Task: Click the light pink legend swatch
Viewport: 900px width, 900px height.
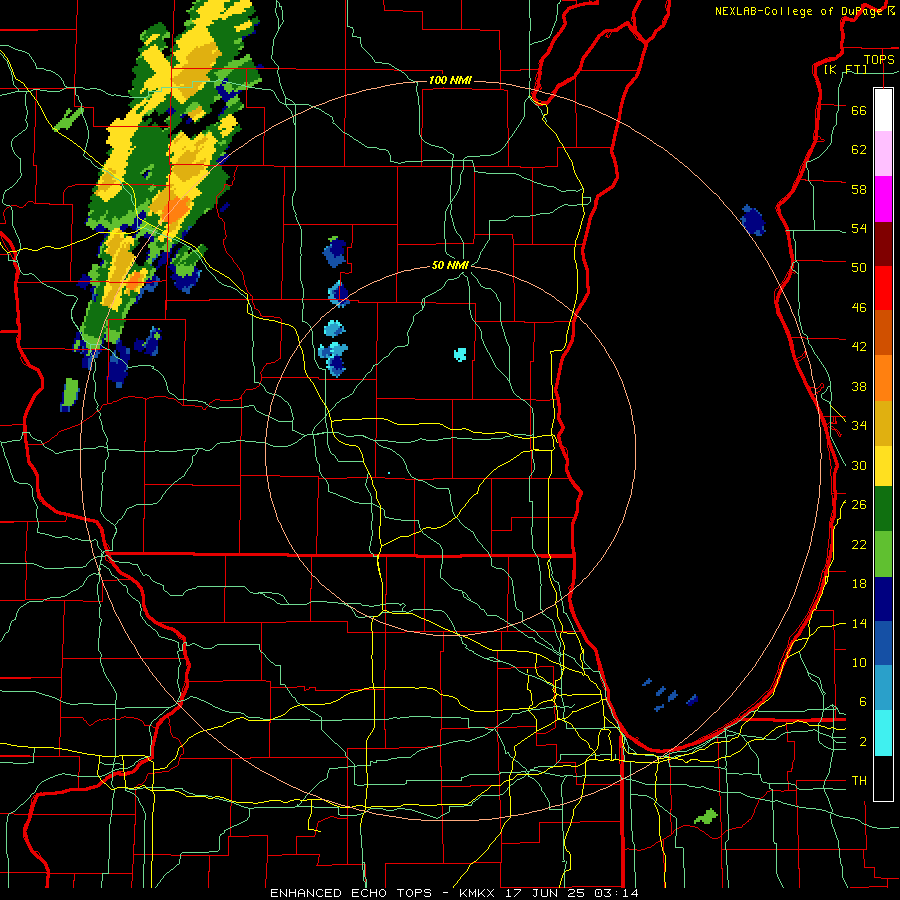Action: pyautogui.click(x=883, y=153)
